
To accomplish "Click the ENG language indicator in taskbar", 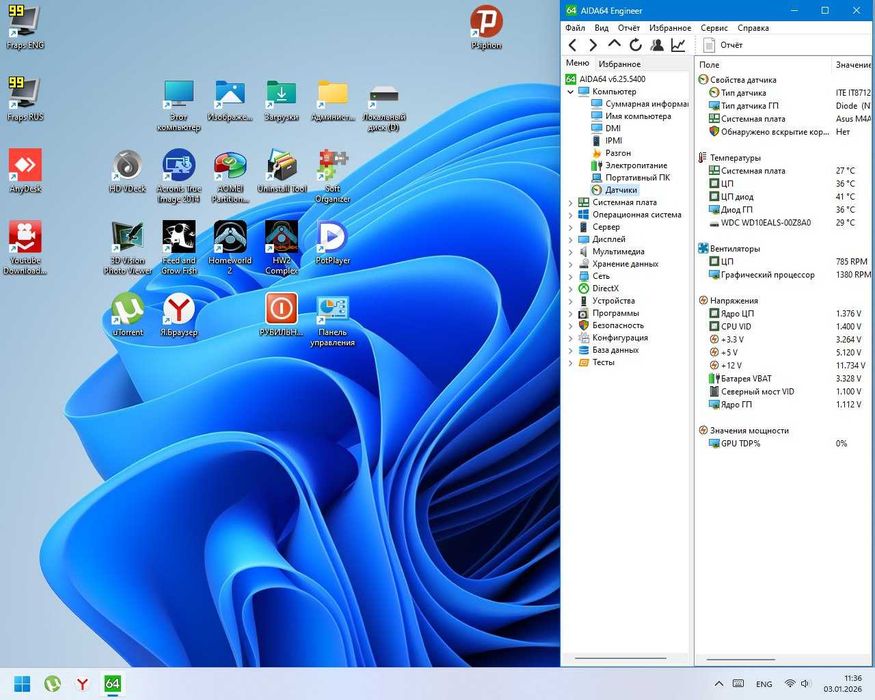I will click(763, 684).
